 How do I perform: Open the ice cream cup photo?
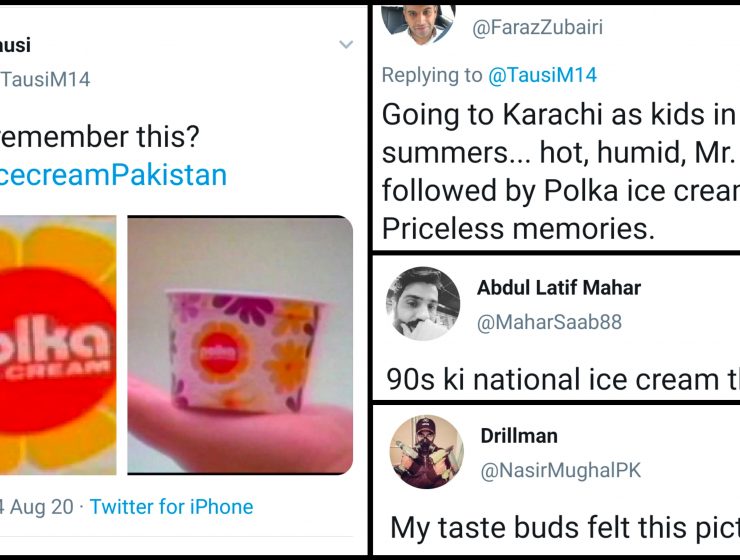pyautogui.click(x=240, y=345)
